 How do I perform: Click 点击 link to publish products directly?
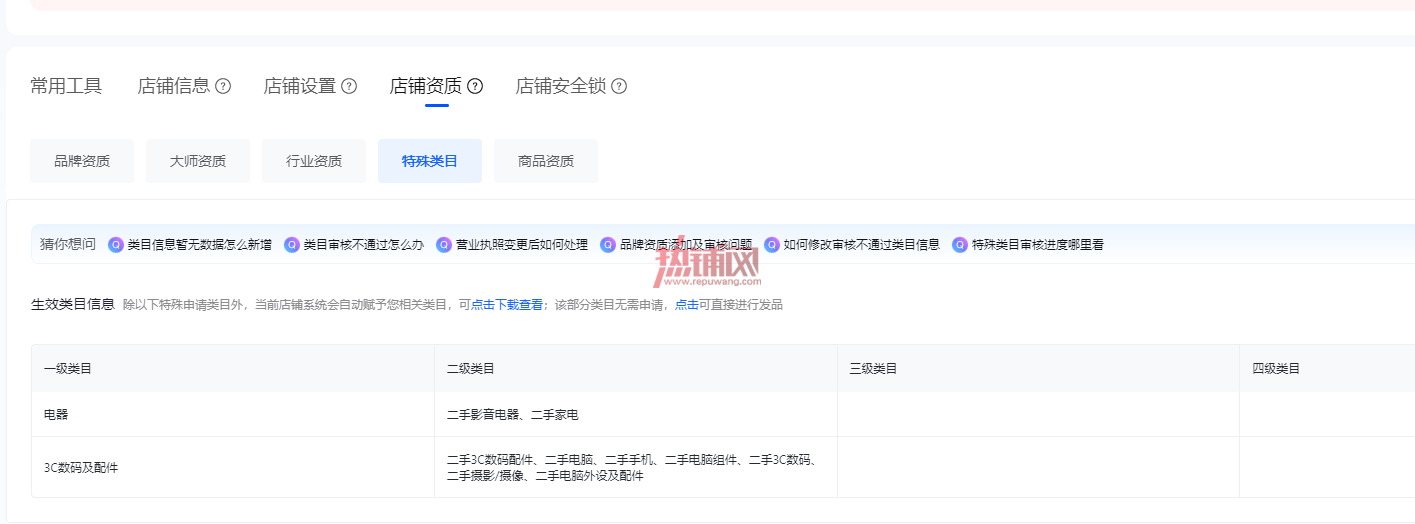tap(687, 305)
